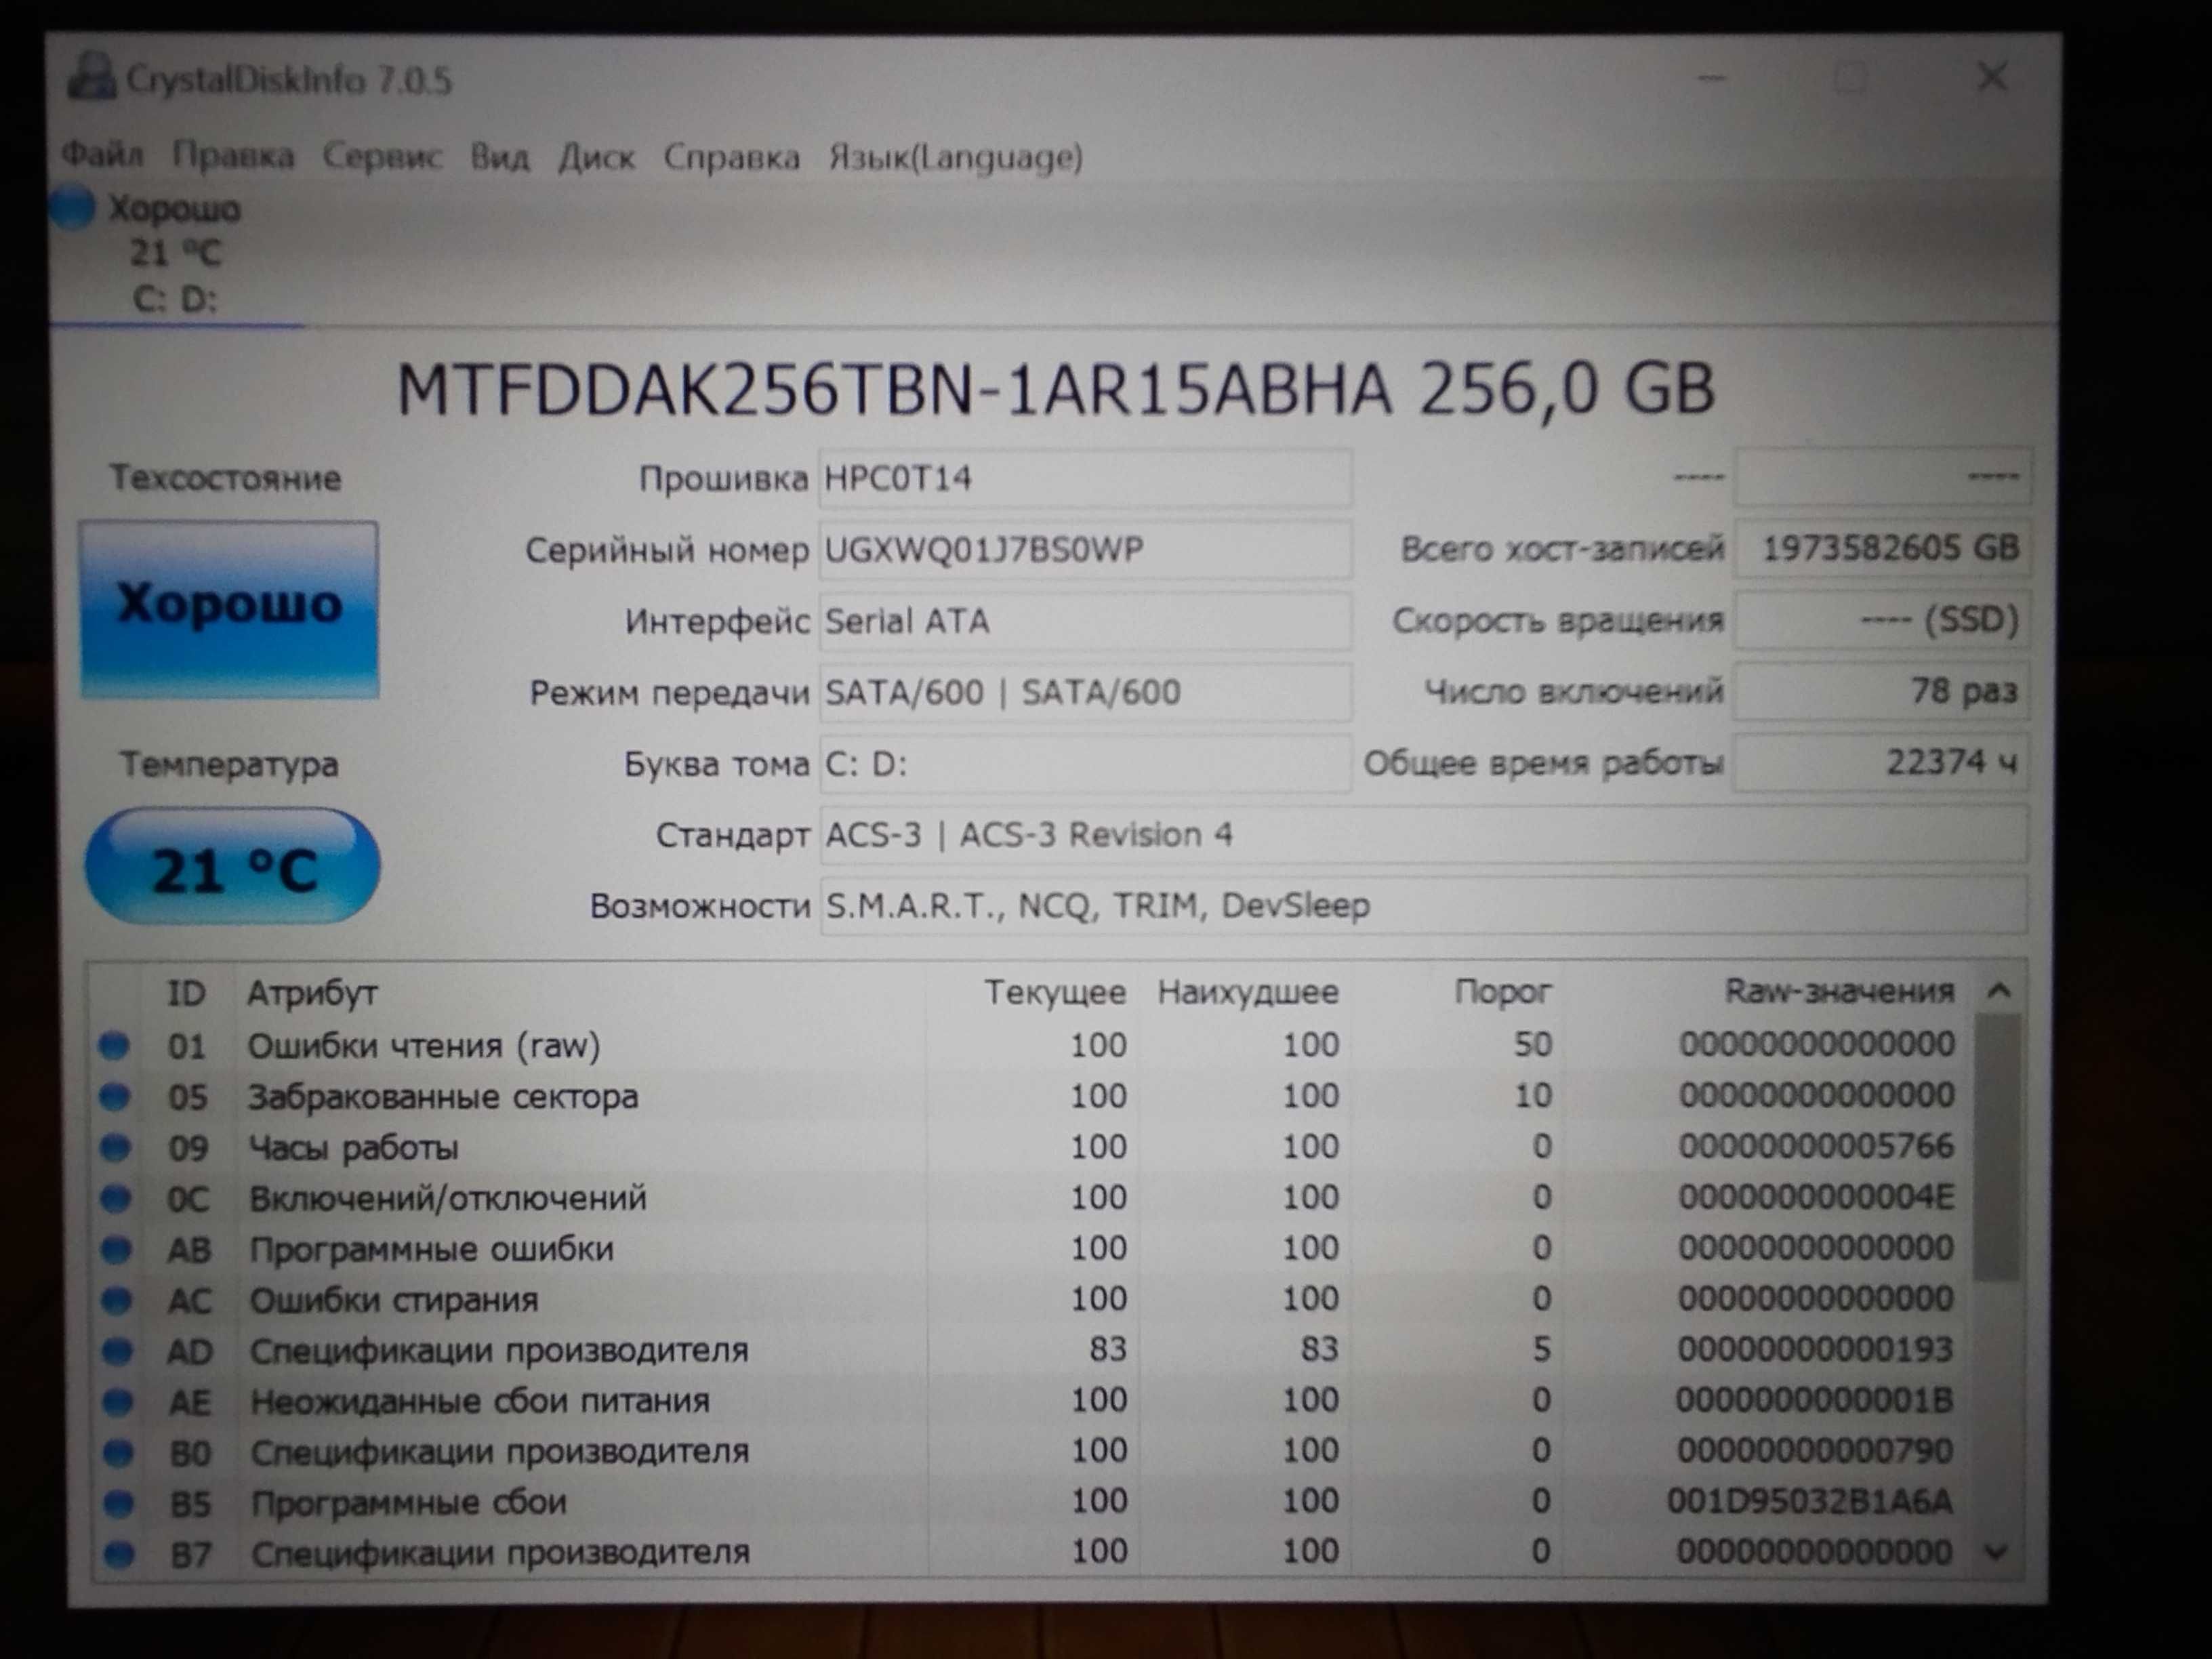
Task: Click the blue status dot for attribute 09
Action: pyautogui.click(x=116, y=1147)
